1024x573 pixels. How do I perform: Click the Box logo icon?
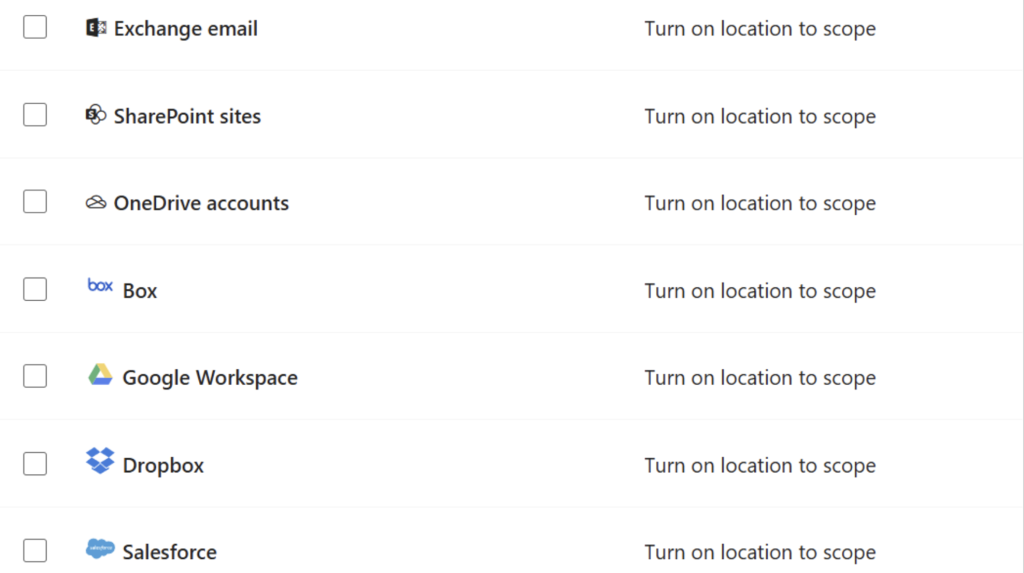[x=100, y=286]
